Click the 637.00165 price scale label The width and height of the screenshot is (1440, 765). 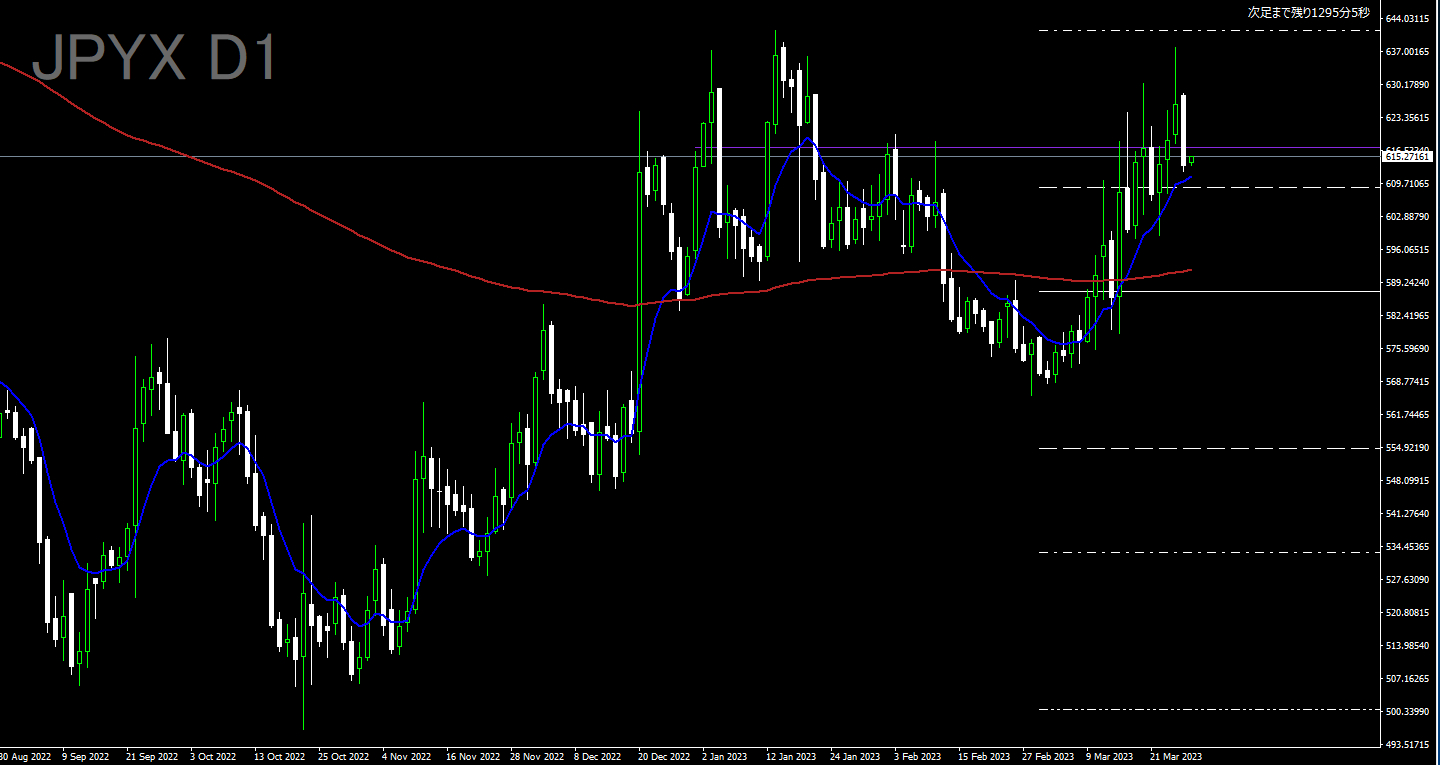click(x=1407, y=52)
